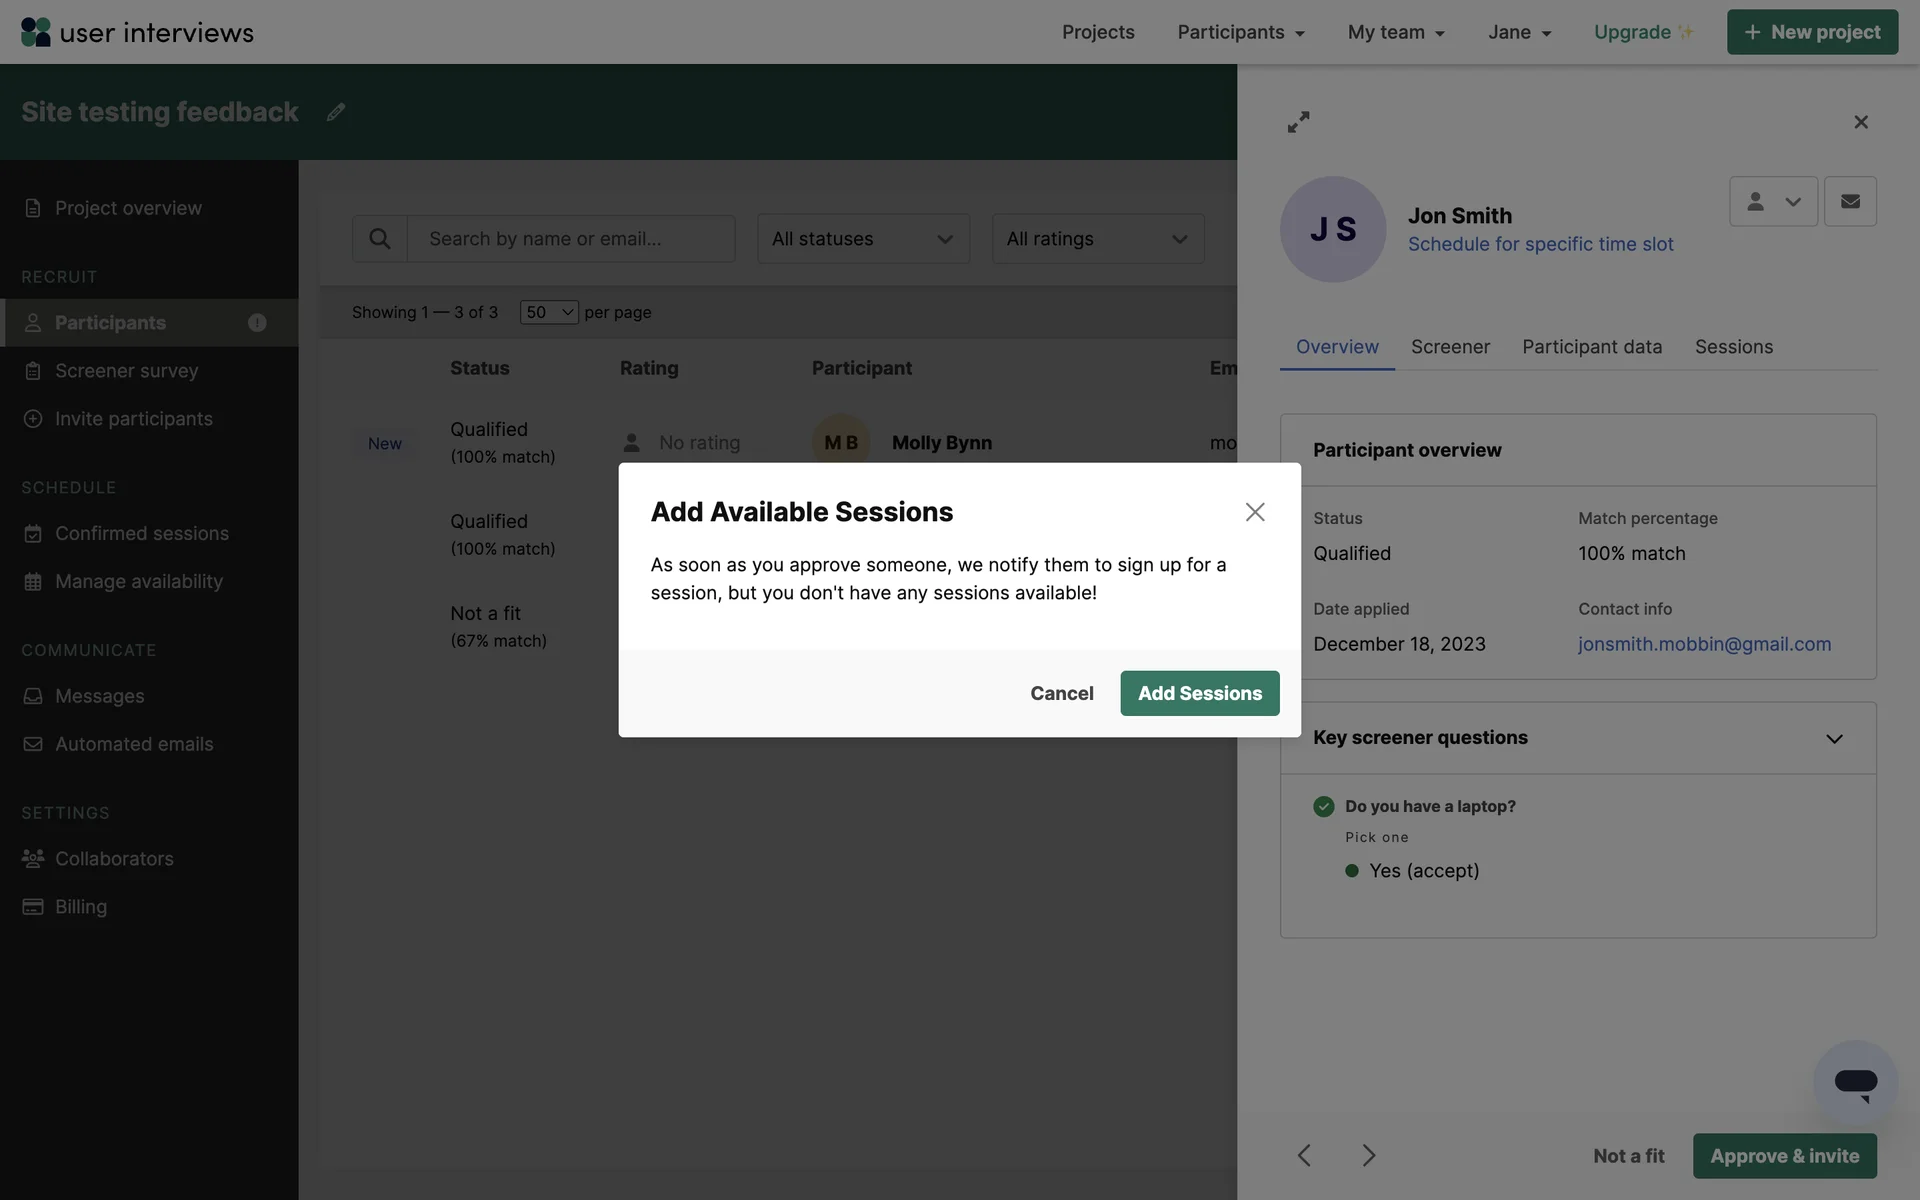
Task: Expand participant panel with the arrows icon
Action: pos(1298,122)
